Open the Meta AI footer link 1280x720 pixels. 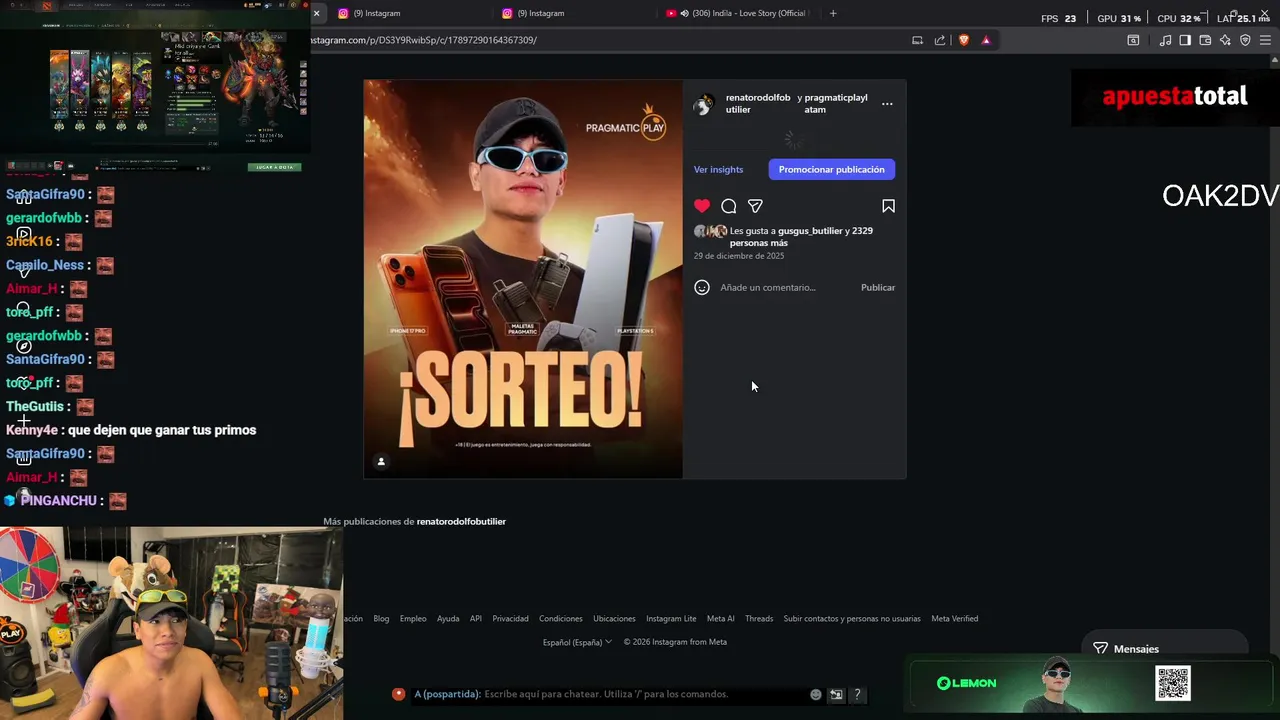point(721,618)
